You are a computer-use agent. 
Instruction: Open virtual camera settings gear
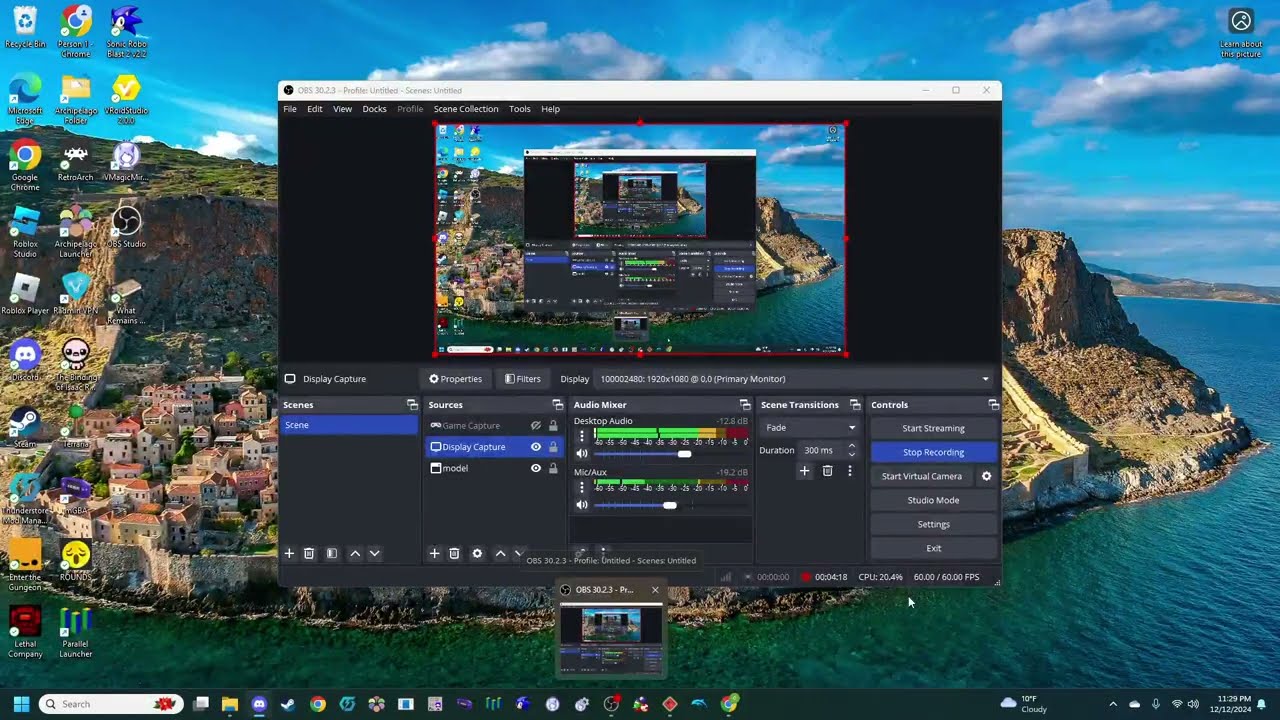pos(986,476)
